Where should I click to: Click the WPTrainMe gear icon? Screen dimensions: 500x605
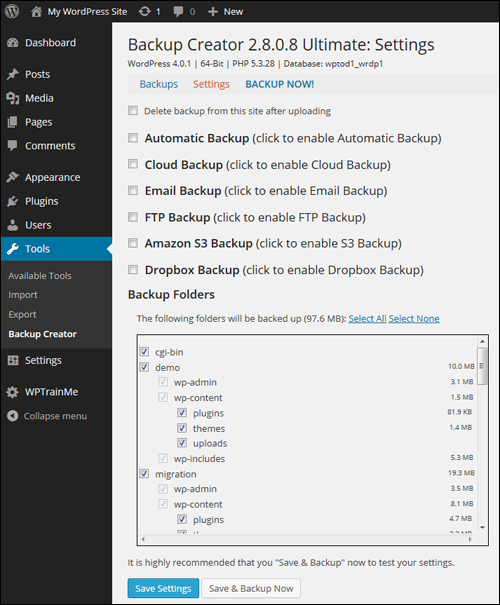(x=13, y=392)
